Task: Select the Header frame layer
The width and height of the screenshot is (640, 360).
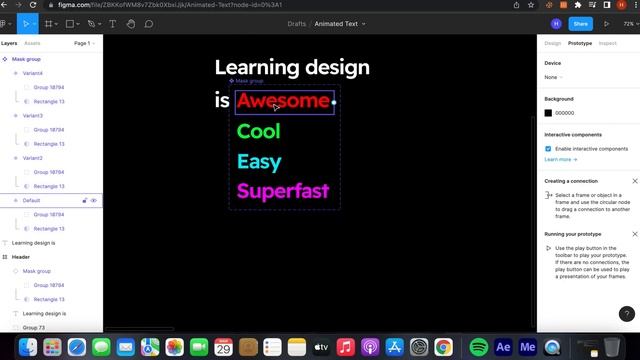Action: (x=20, y=257)
